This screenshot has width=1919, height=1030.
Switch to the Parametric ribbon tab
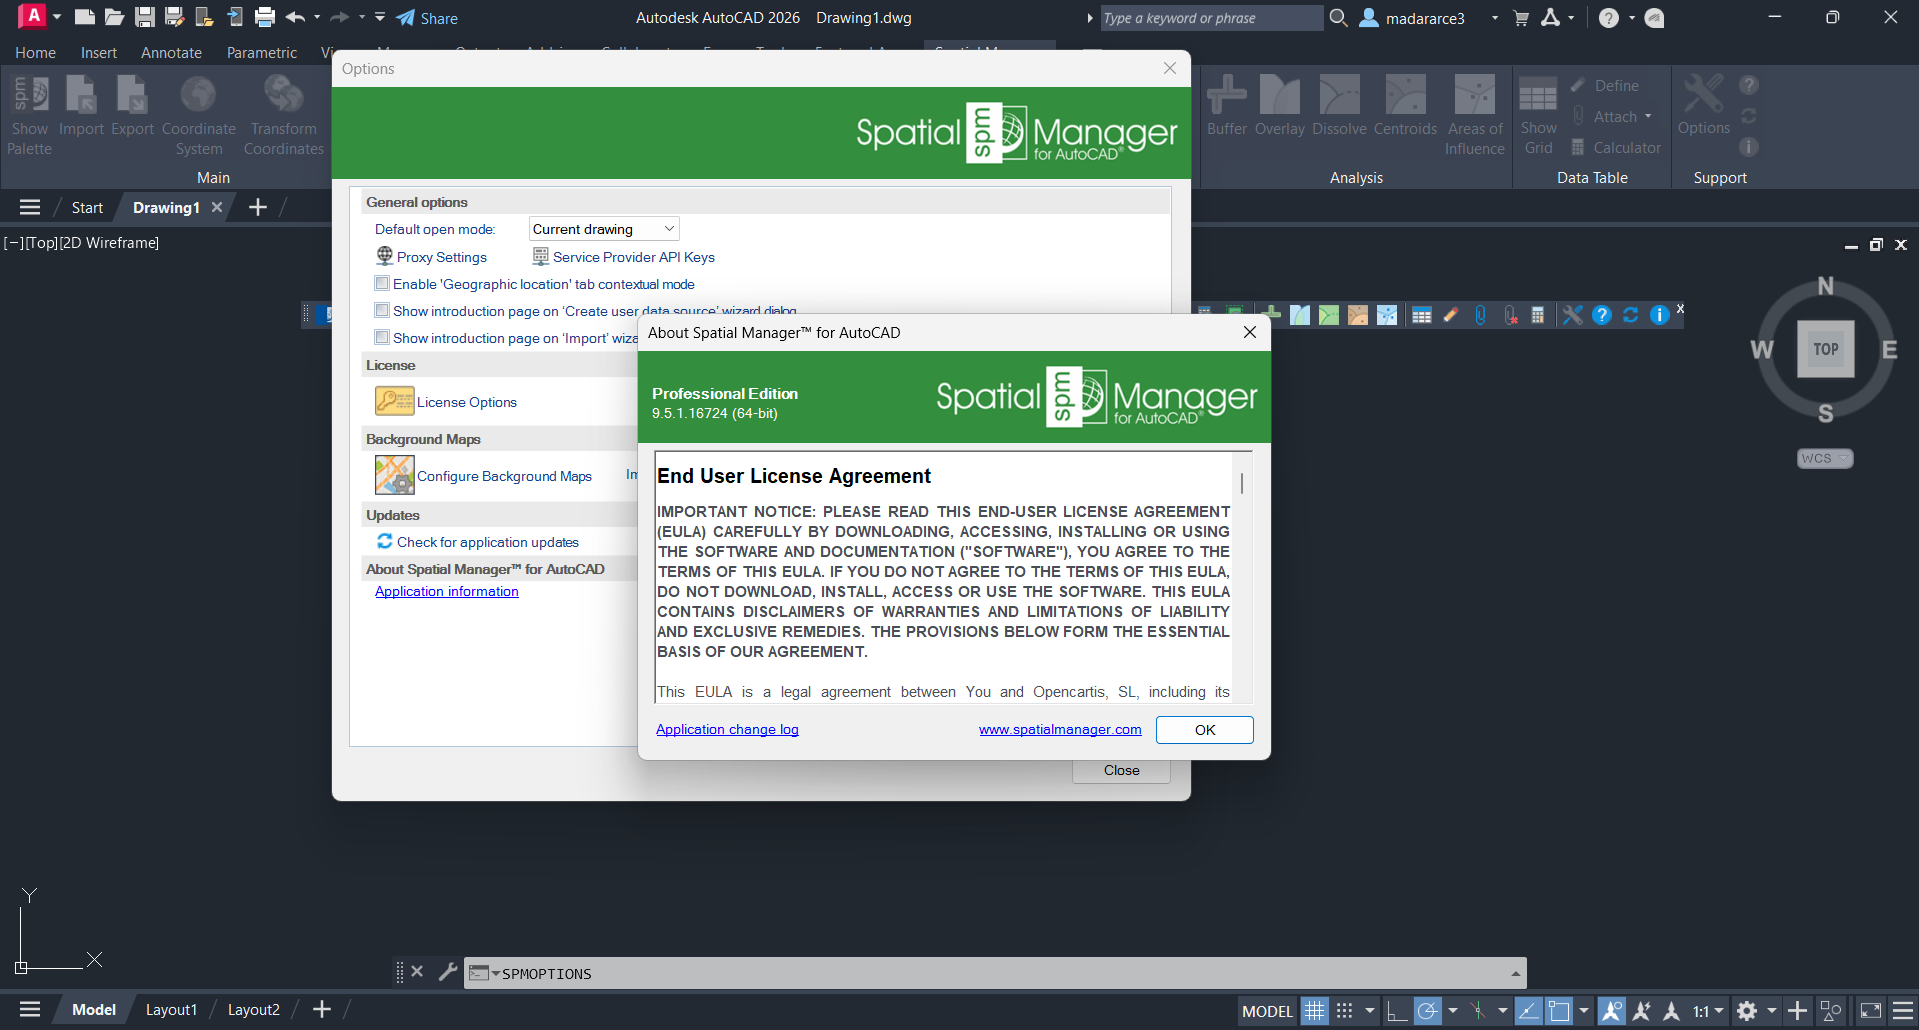[262, 53]
